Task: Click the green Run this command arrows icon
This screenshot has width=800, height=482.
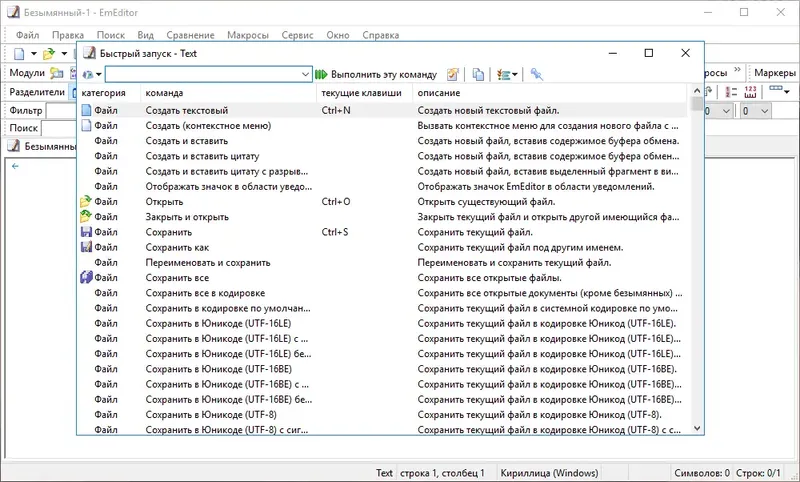Action: point(321,74)
